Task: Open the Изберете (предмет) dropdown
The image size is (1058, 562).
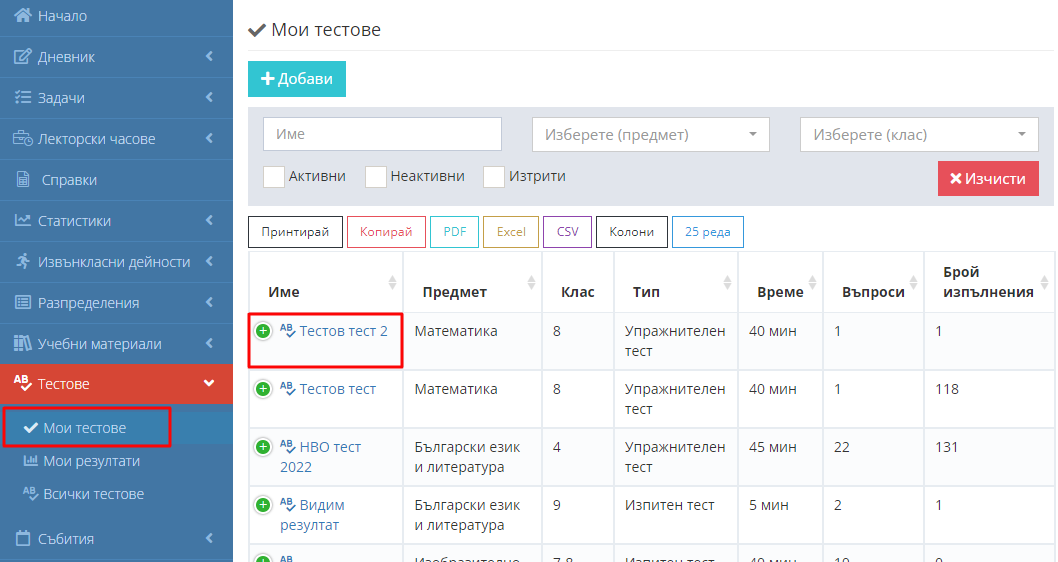Action: coord(650,135)
